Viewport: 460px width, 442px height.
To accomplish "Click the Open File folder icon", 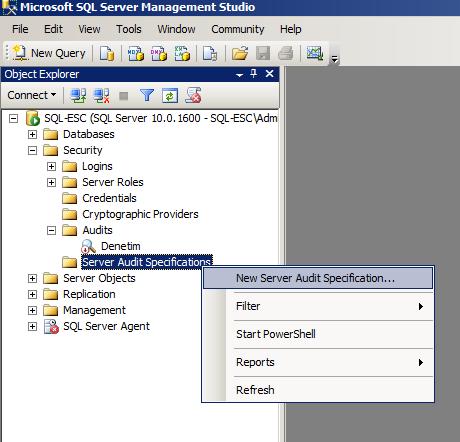I will 240,53.
